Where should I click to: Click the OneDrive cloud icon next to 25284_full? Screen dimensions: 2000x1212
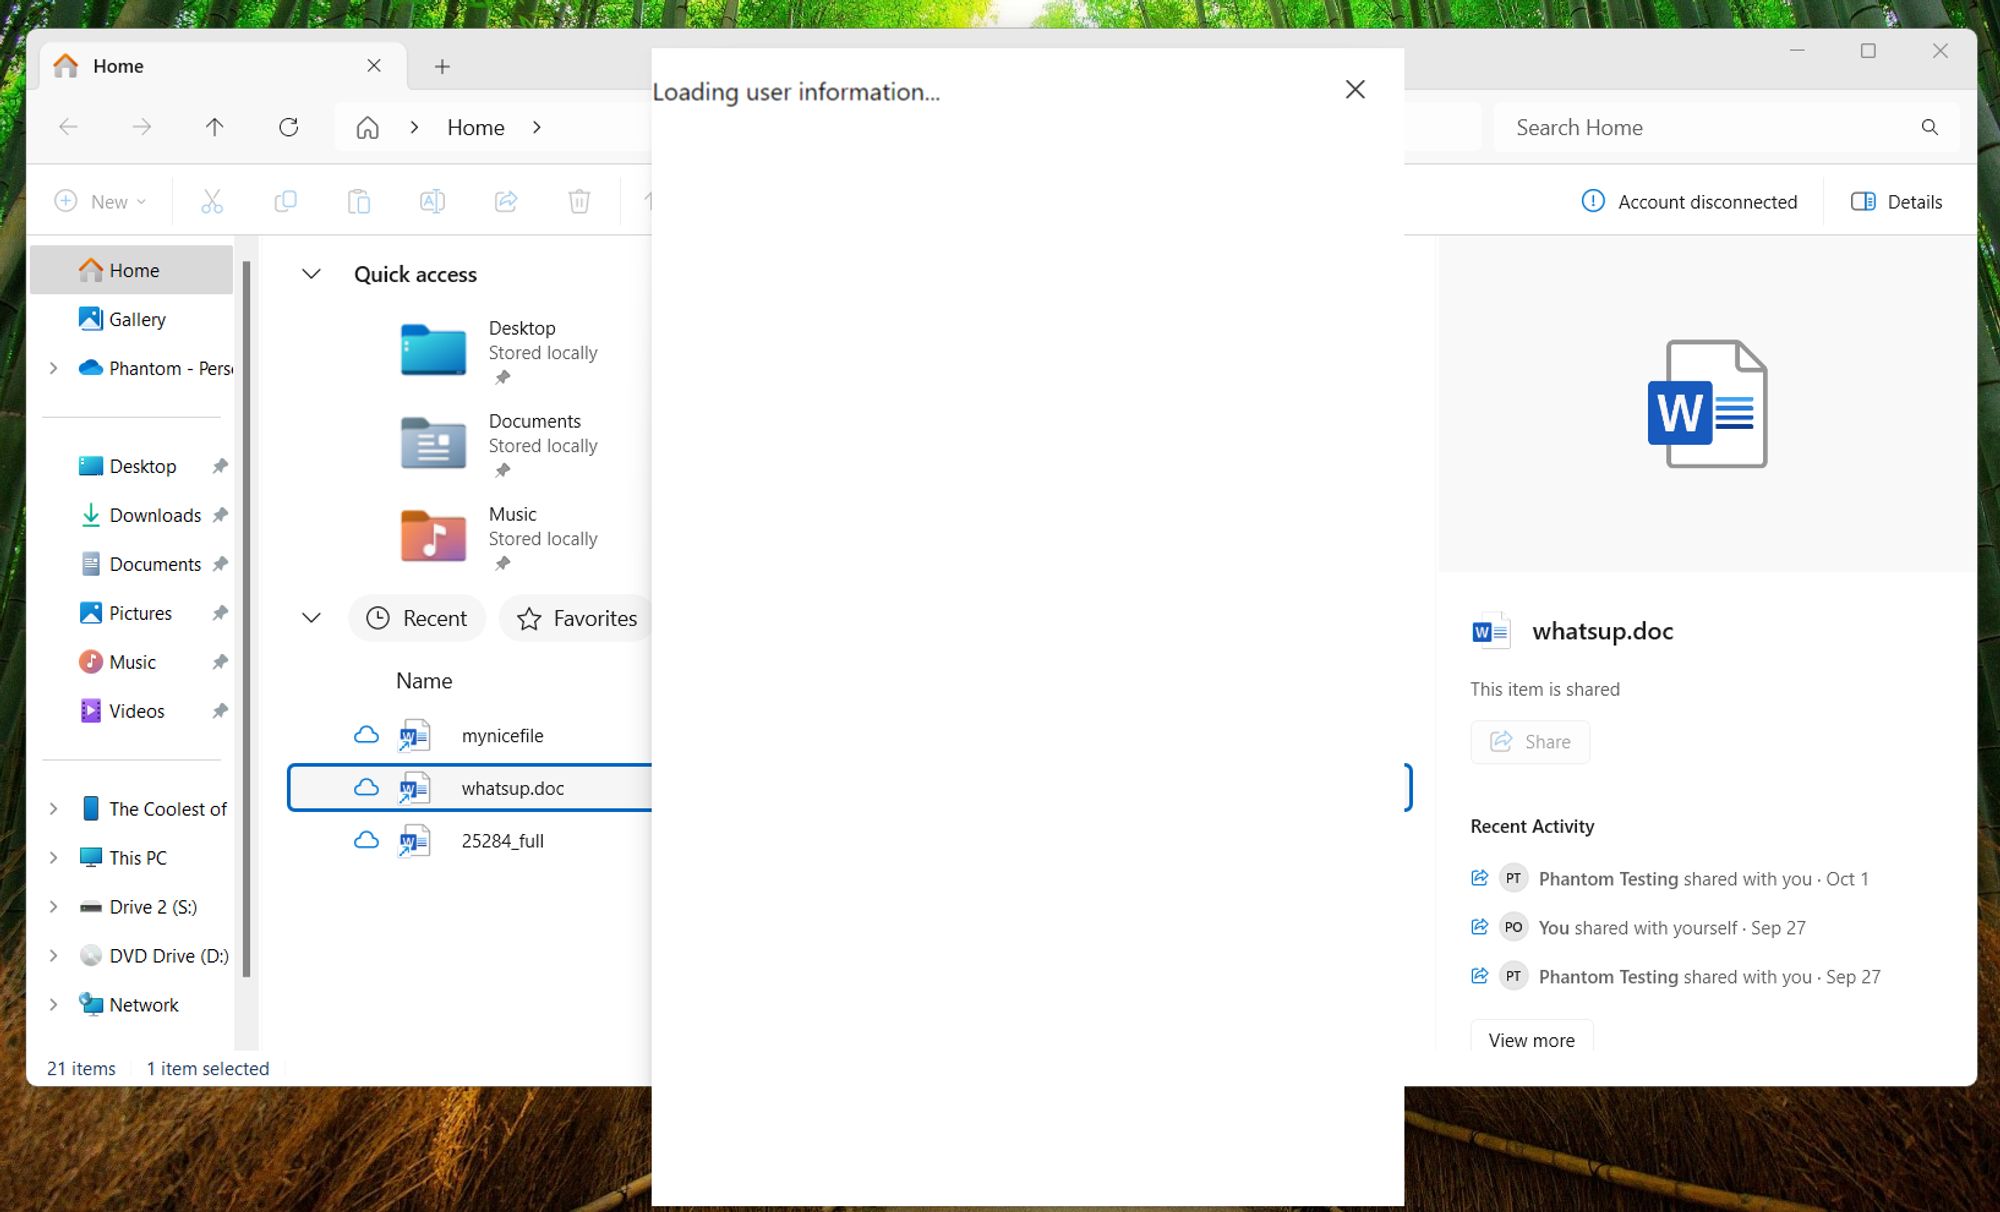point(366,840)
